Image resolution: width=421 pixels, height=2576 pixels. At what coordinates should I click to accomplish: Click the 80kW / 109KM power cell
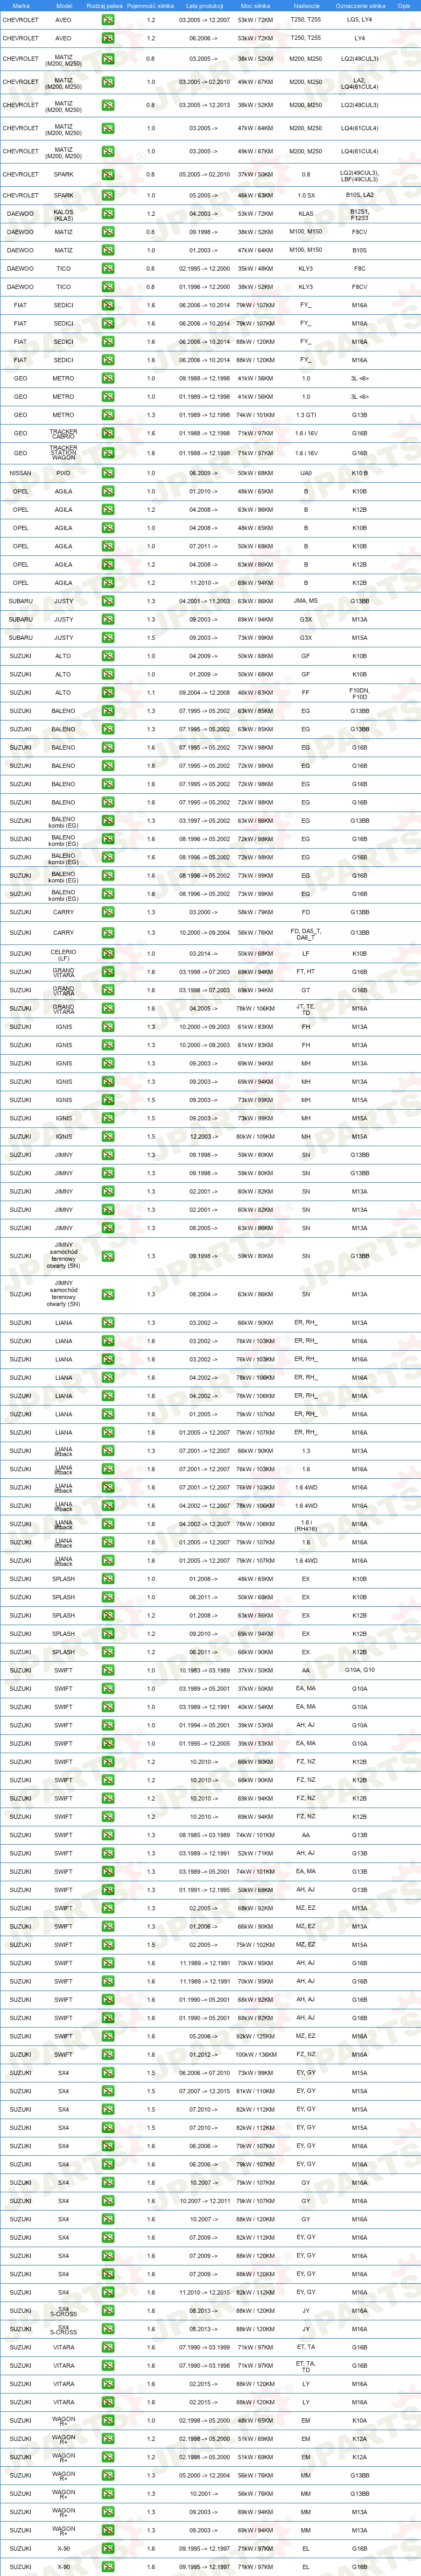click(255, 1137)
